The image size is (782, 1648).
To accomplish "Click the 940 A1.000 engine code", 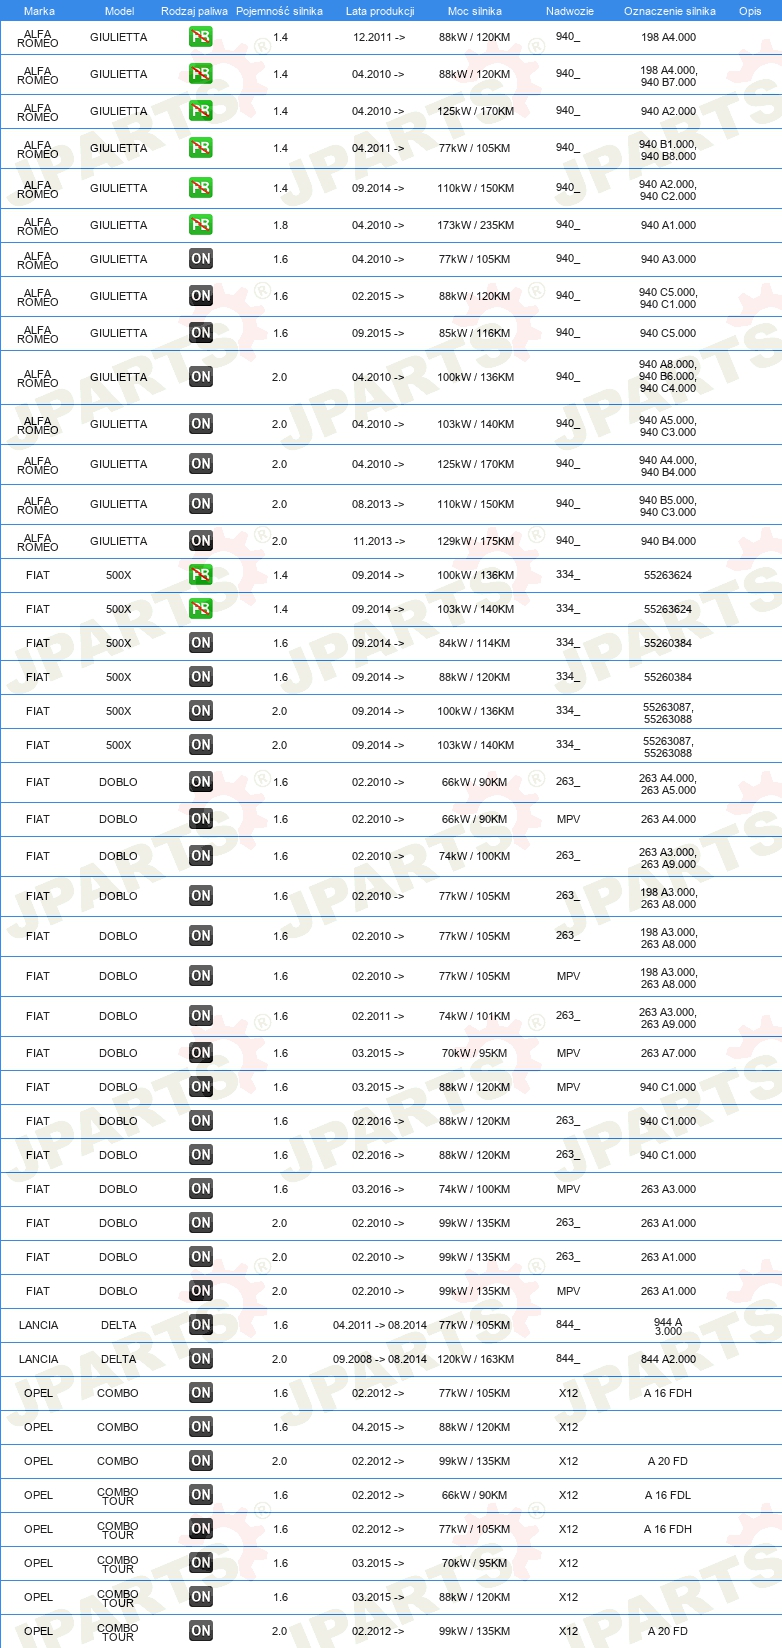I will click(668, 225).
